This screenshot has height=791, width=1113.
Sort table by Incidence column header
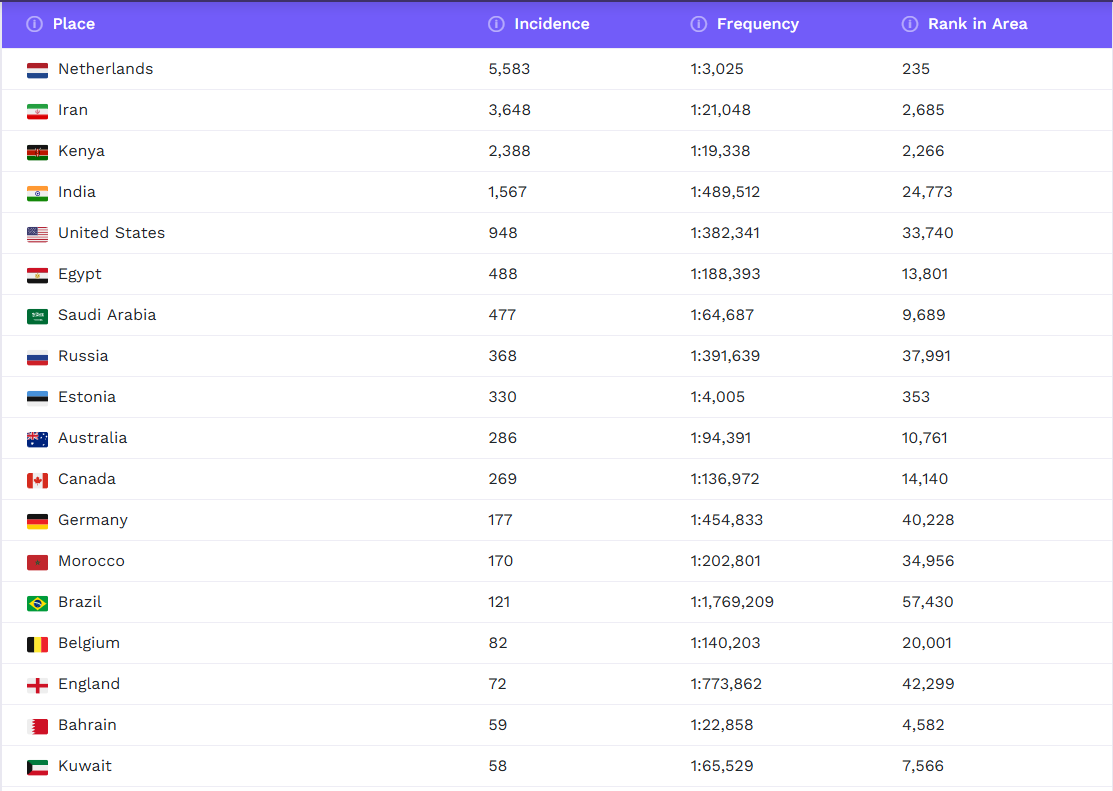(x=551, y=24)
